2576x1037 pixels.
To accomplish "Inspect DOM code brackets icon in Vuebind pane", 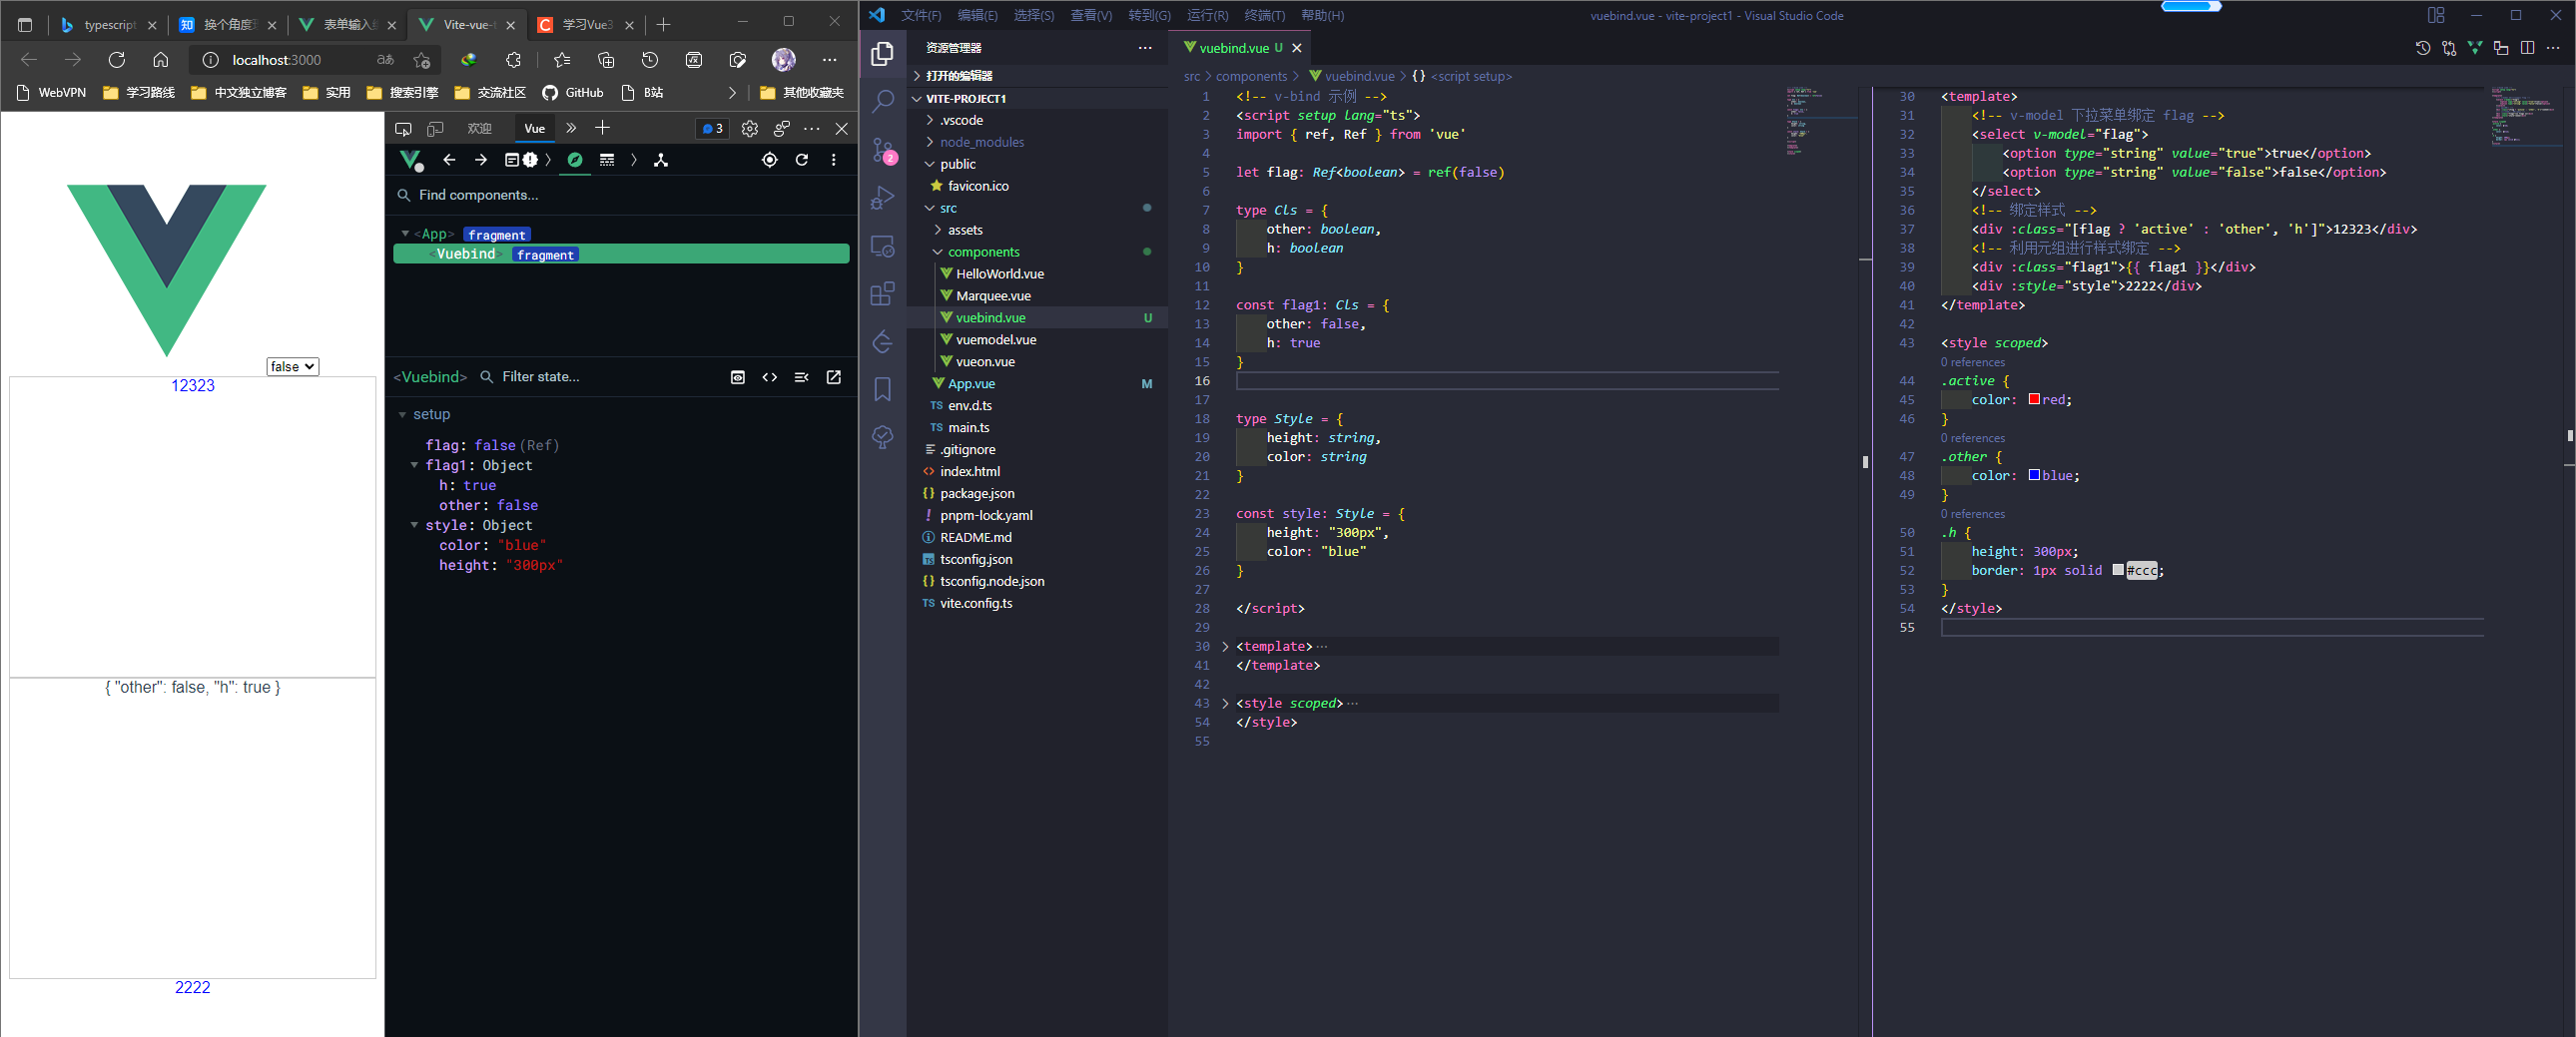I will tap(769, 377).
